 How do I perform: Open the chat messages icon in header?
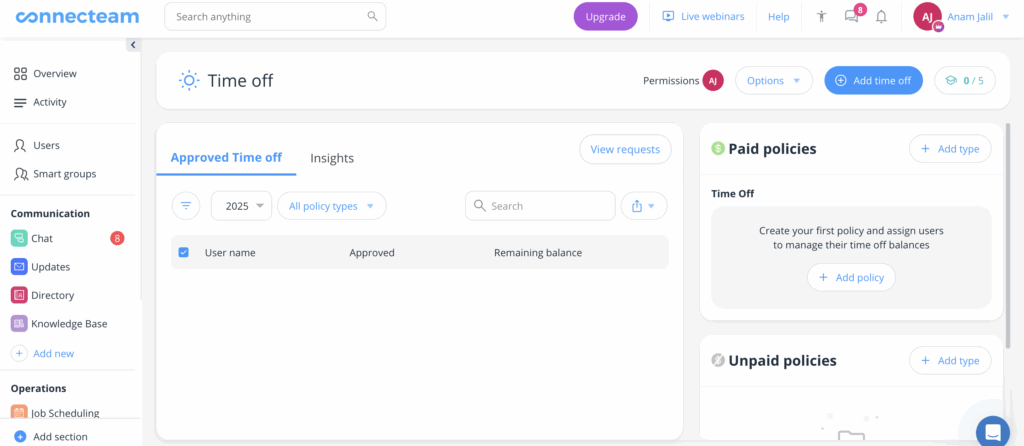click(x=852, y=17)
